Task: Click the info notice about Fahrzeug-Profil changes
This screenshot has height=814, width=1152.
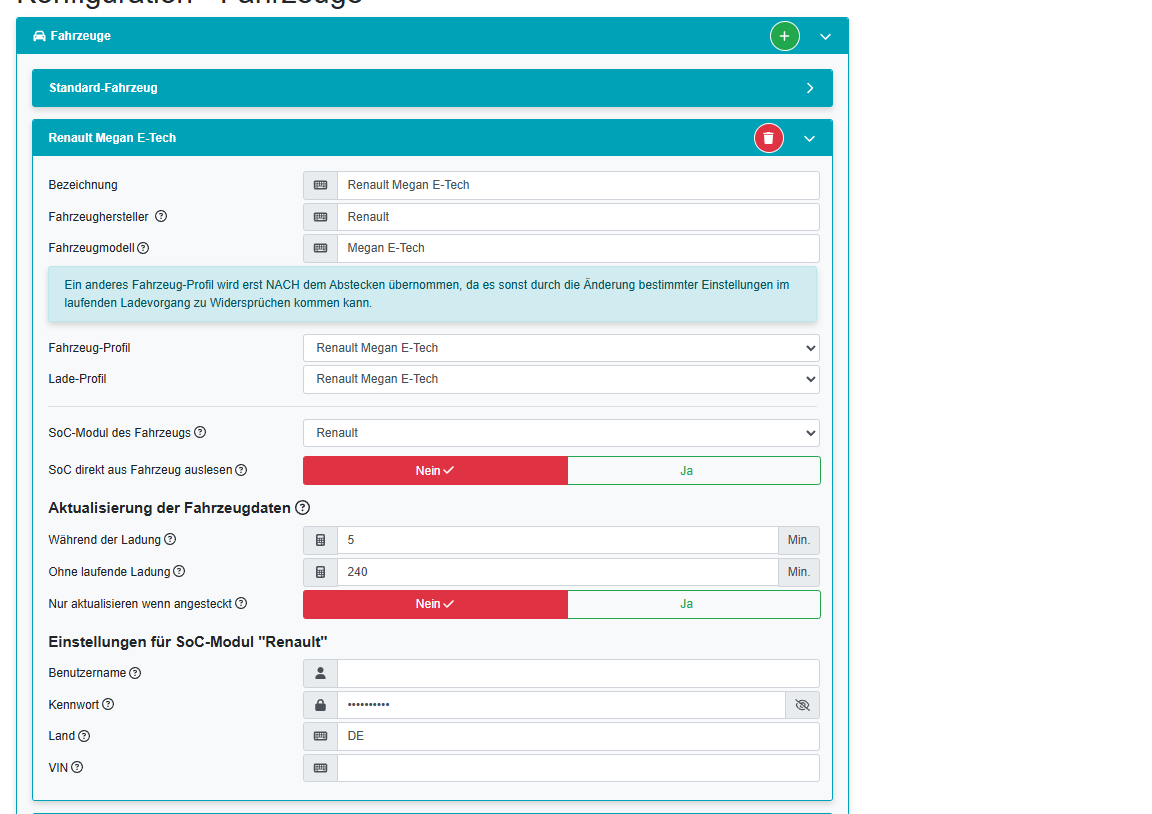Action: (432, 294)
